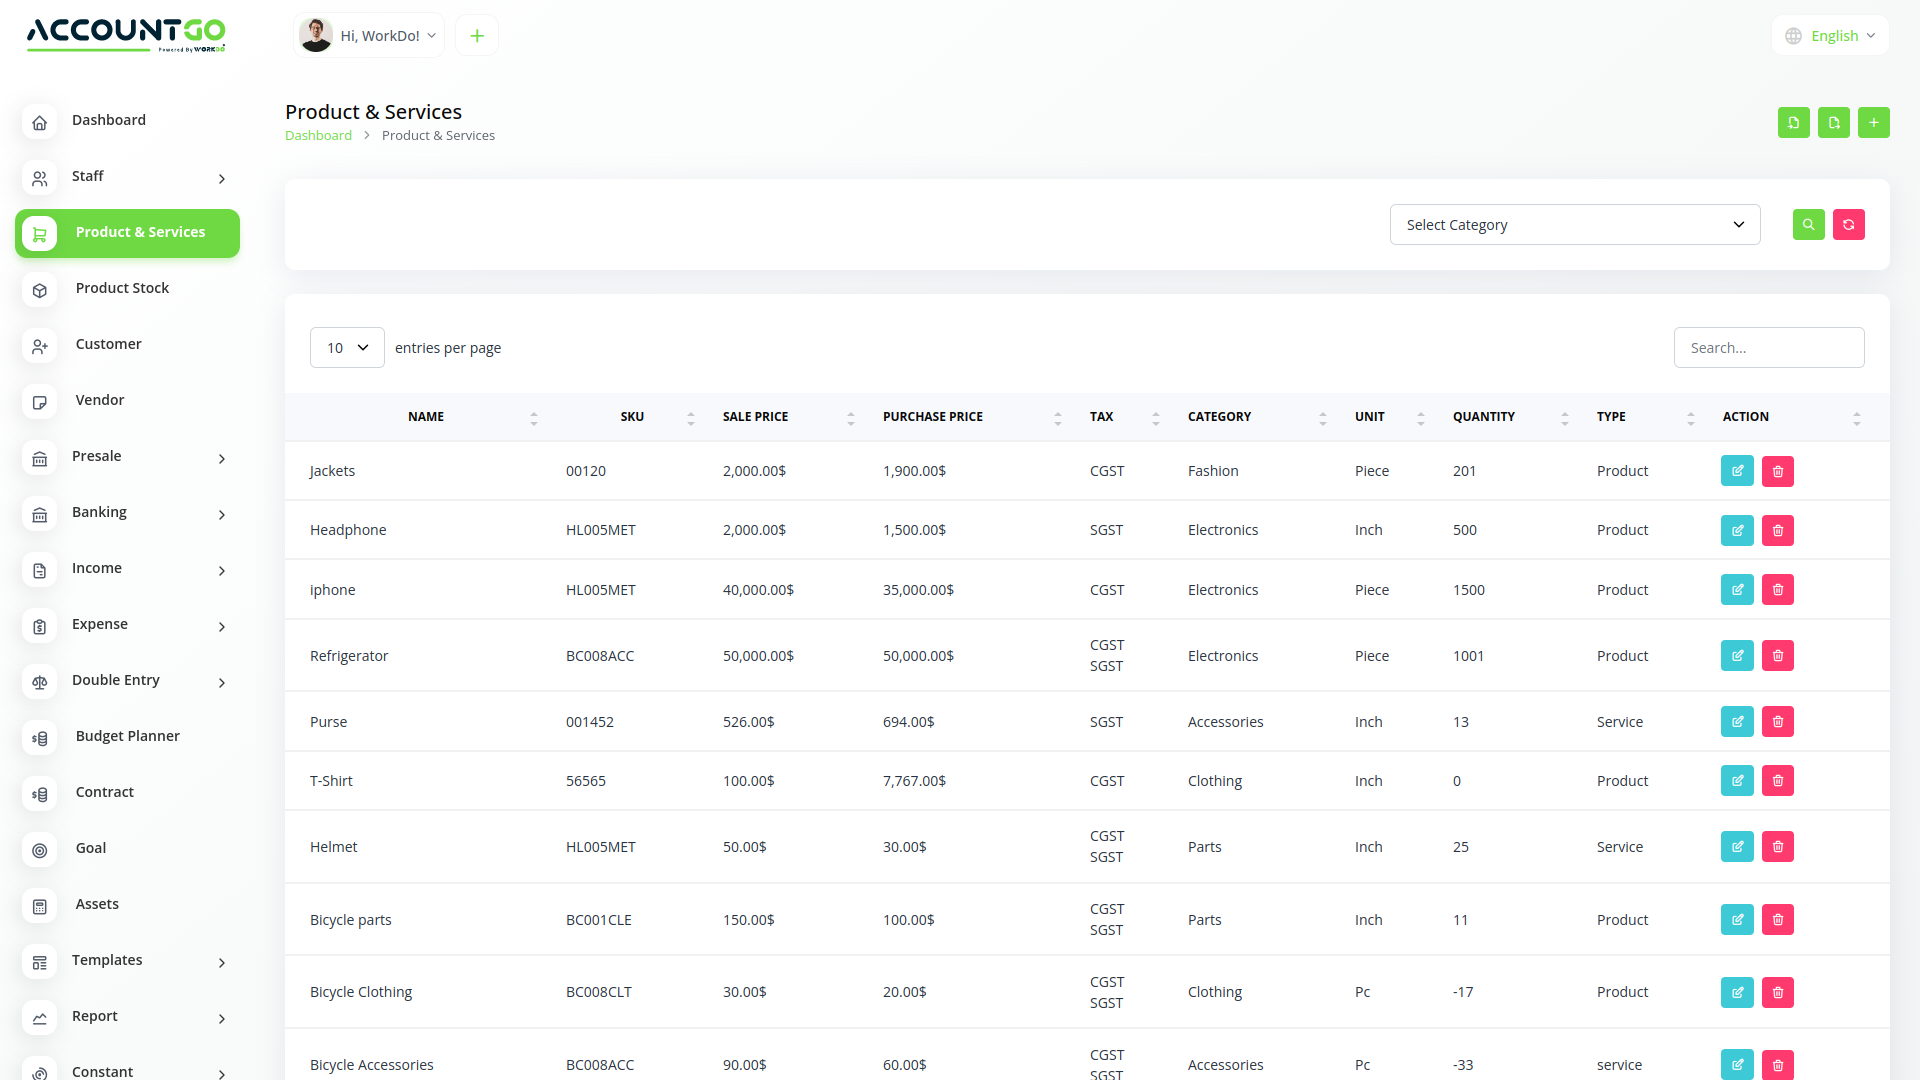Open the English language selector

(x=1830, y=35)
